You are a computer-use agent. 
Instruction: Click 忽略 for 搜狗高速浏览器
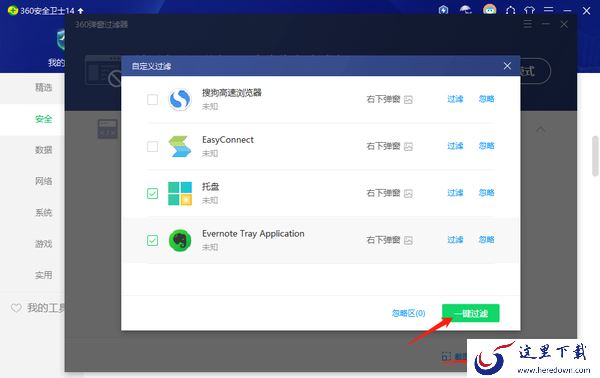[486, 99]
